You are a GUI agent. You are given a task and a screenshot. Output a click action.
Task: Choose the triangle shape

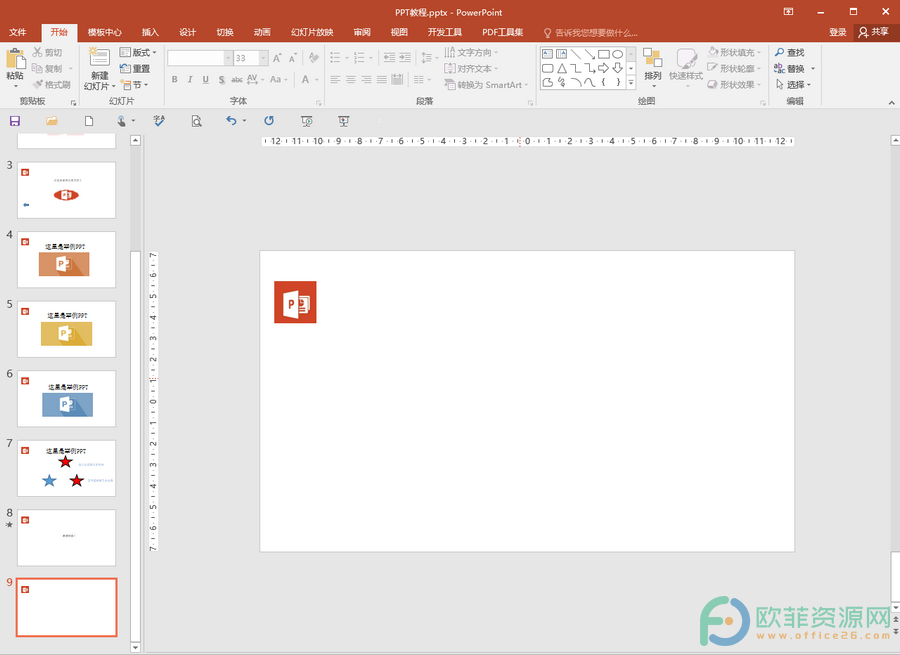pyautogui.click(x=561, y=68)
